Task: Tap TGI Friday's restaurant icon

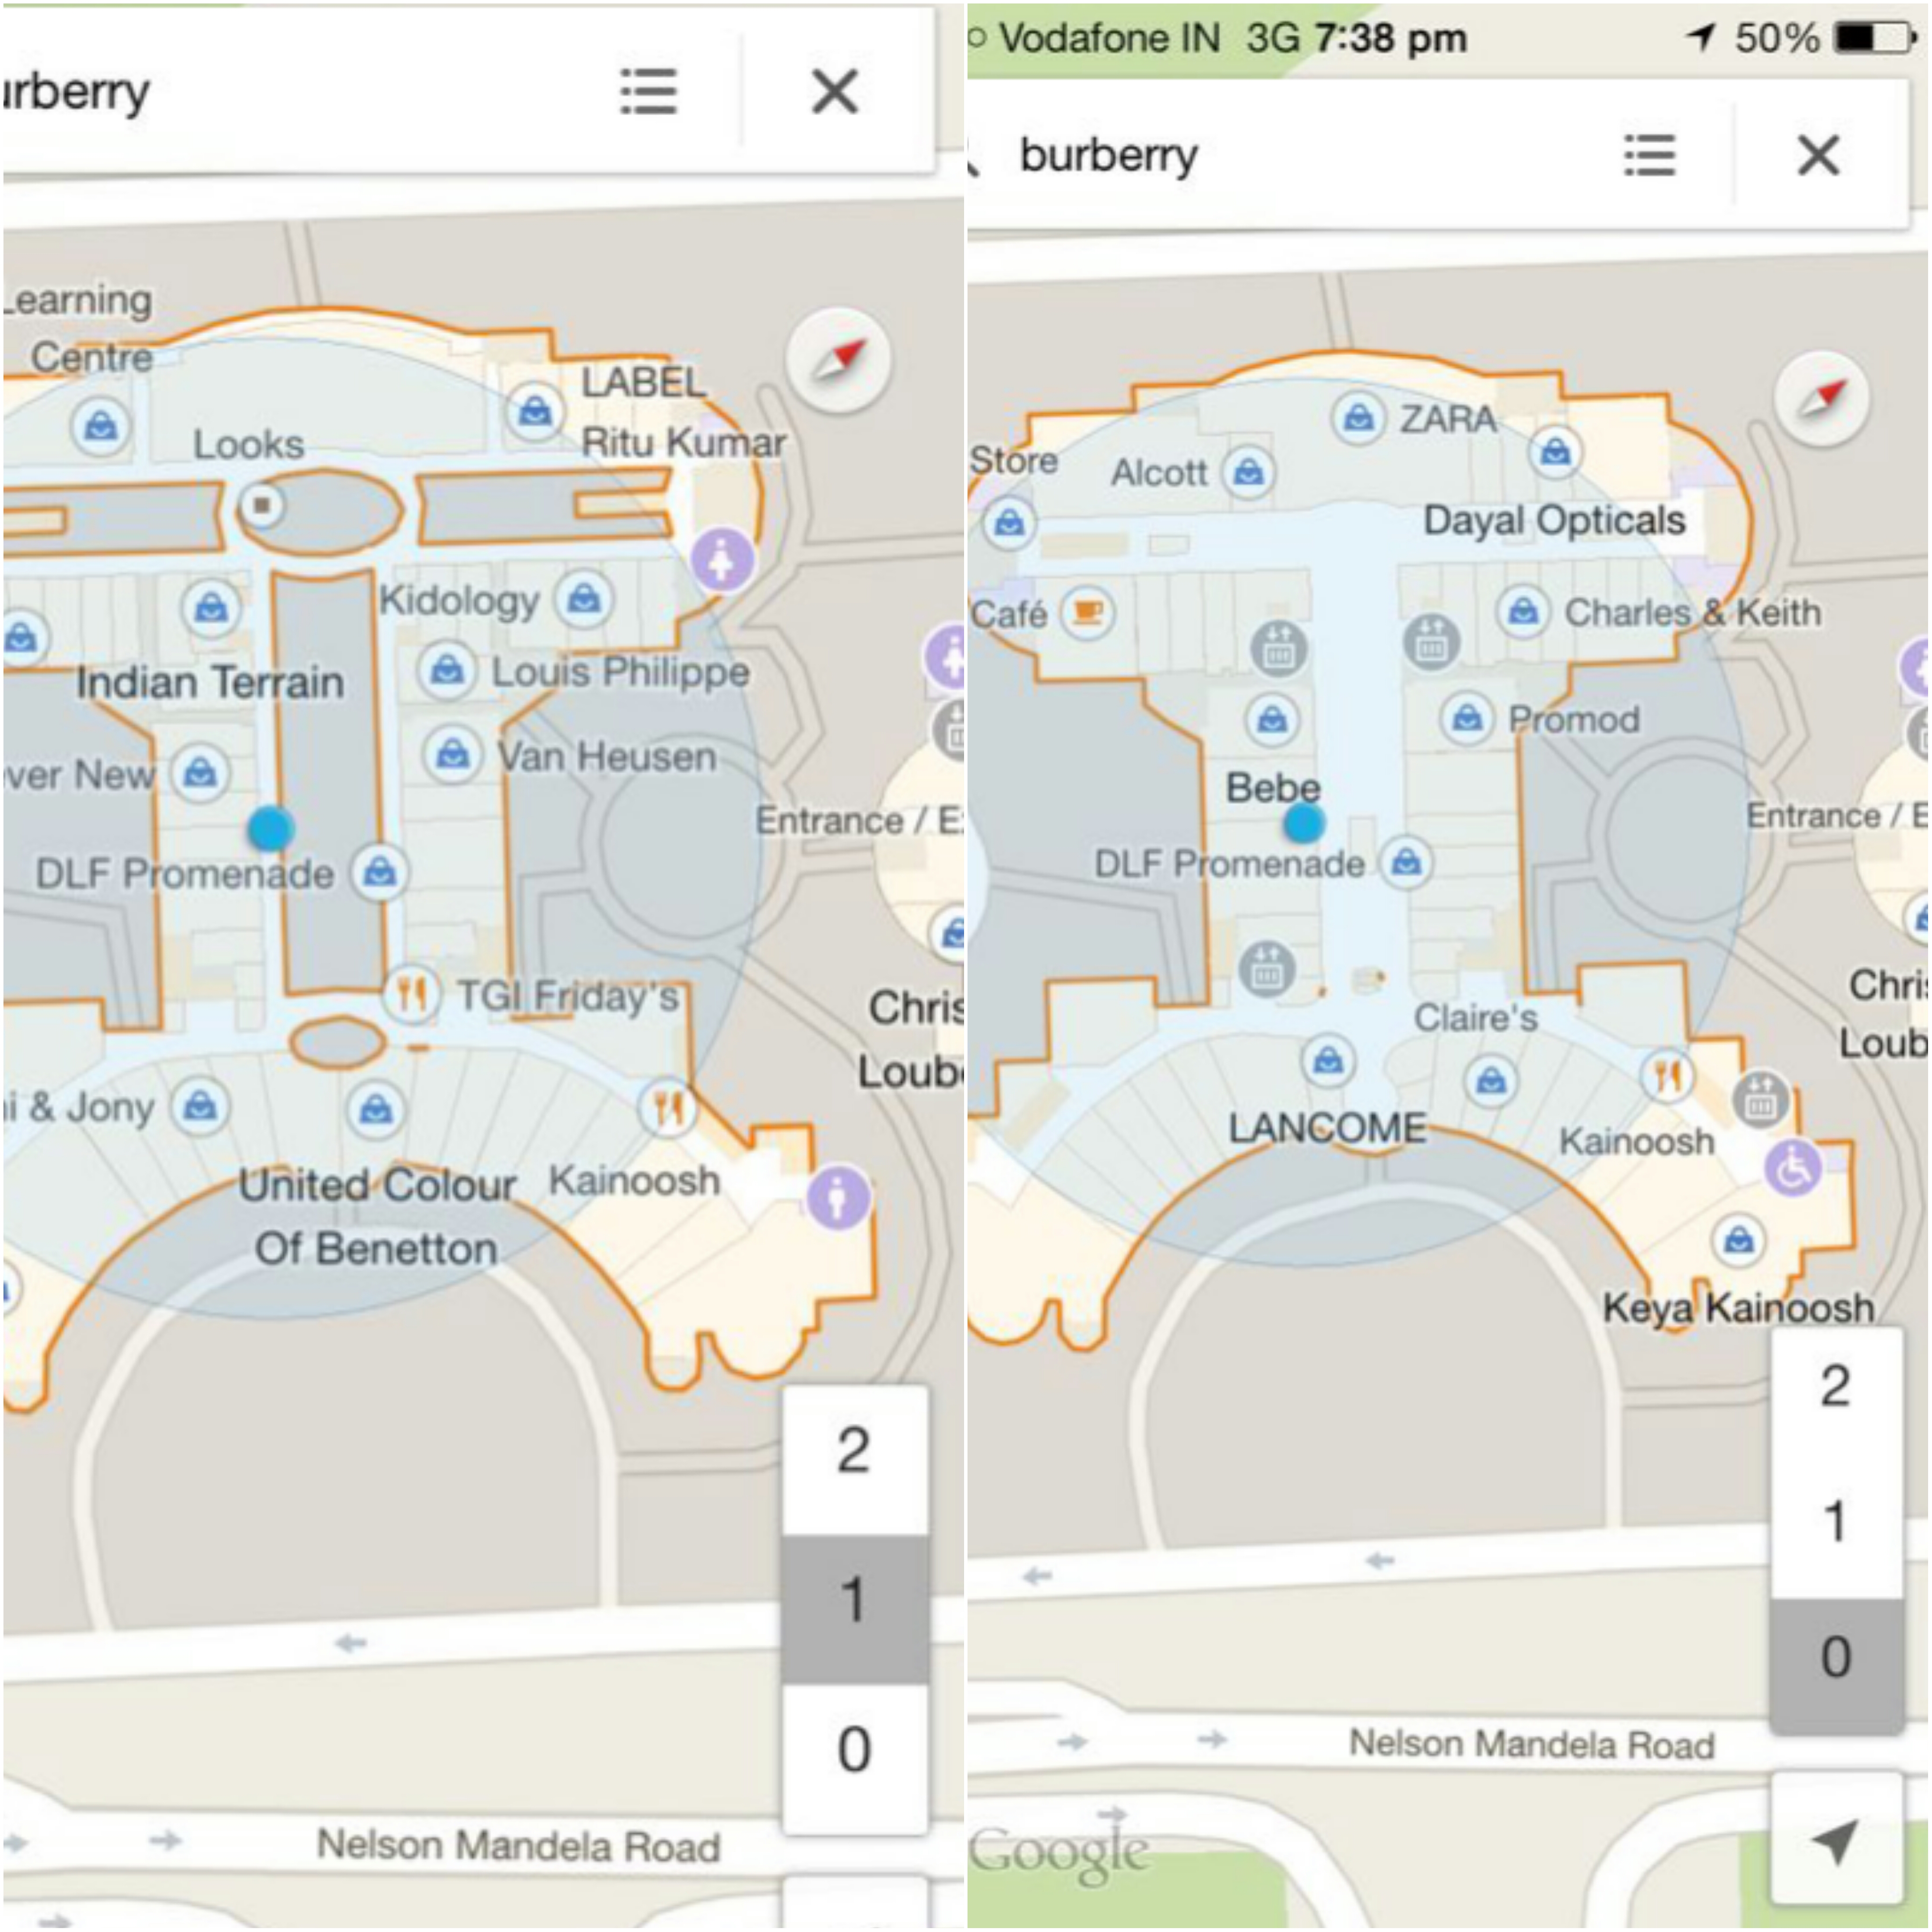Action: [x=411, y=994]
